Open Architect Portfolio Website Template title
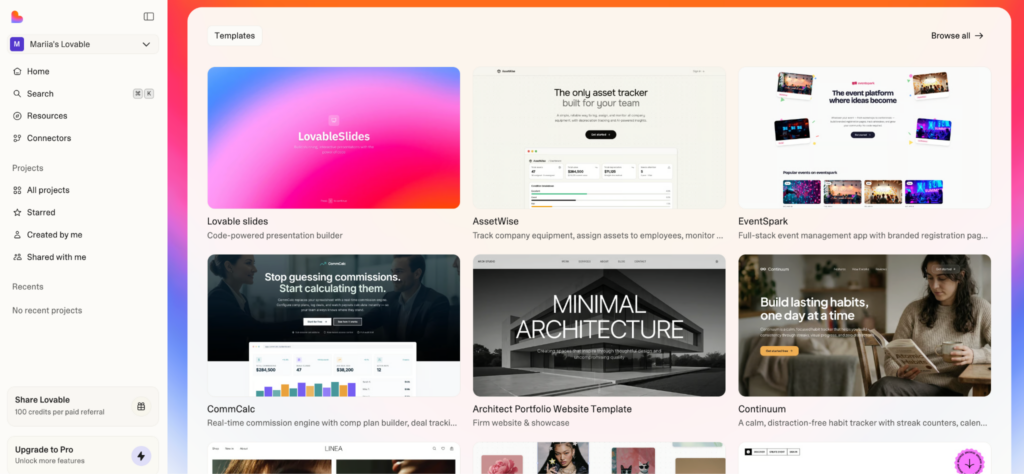The image size is (1024, 474). (552, 409)
